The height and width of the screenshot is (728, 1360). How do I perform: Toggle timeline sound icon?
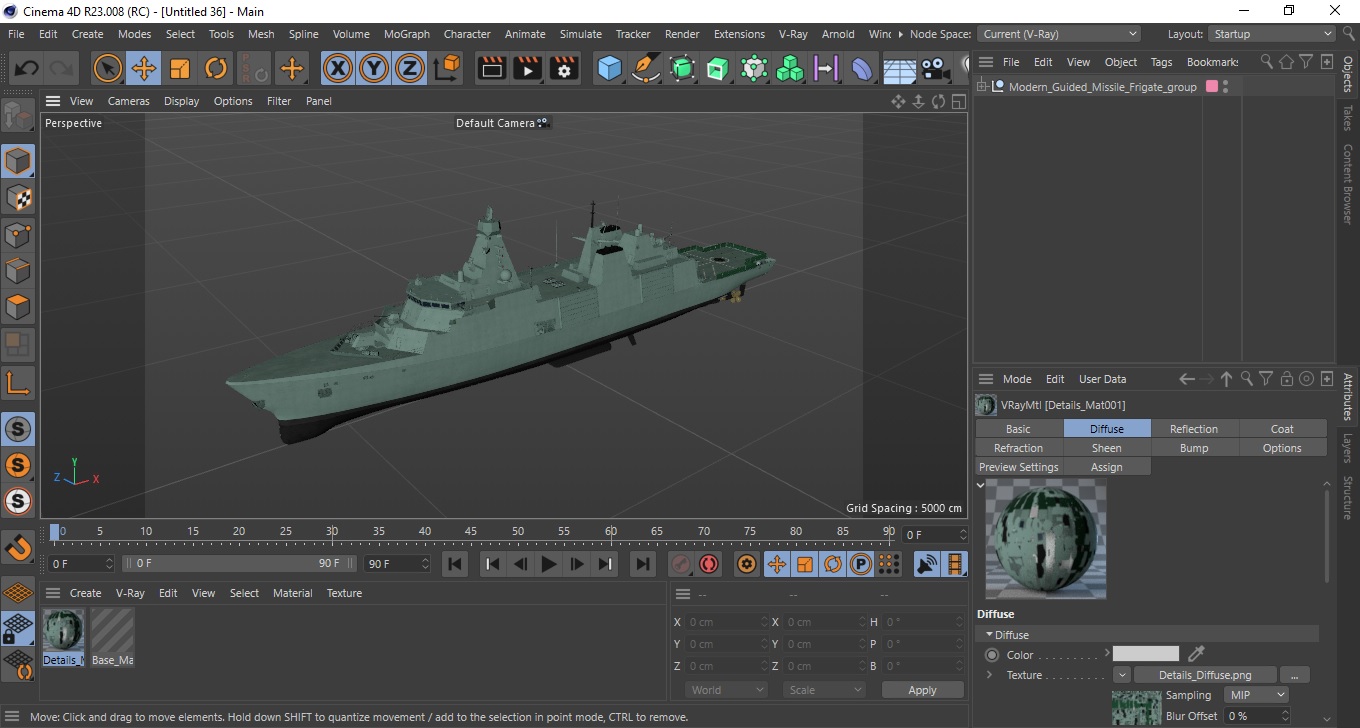click(928, 564)
